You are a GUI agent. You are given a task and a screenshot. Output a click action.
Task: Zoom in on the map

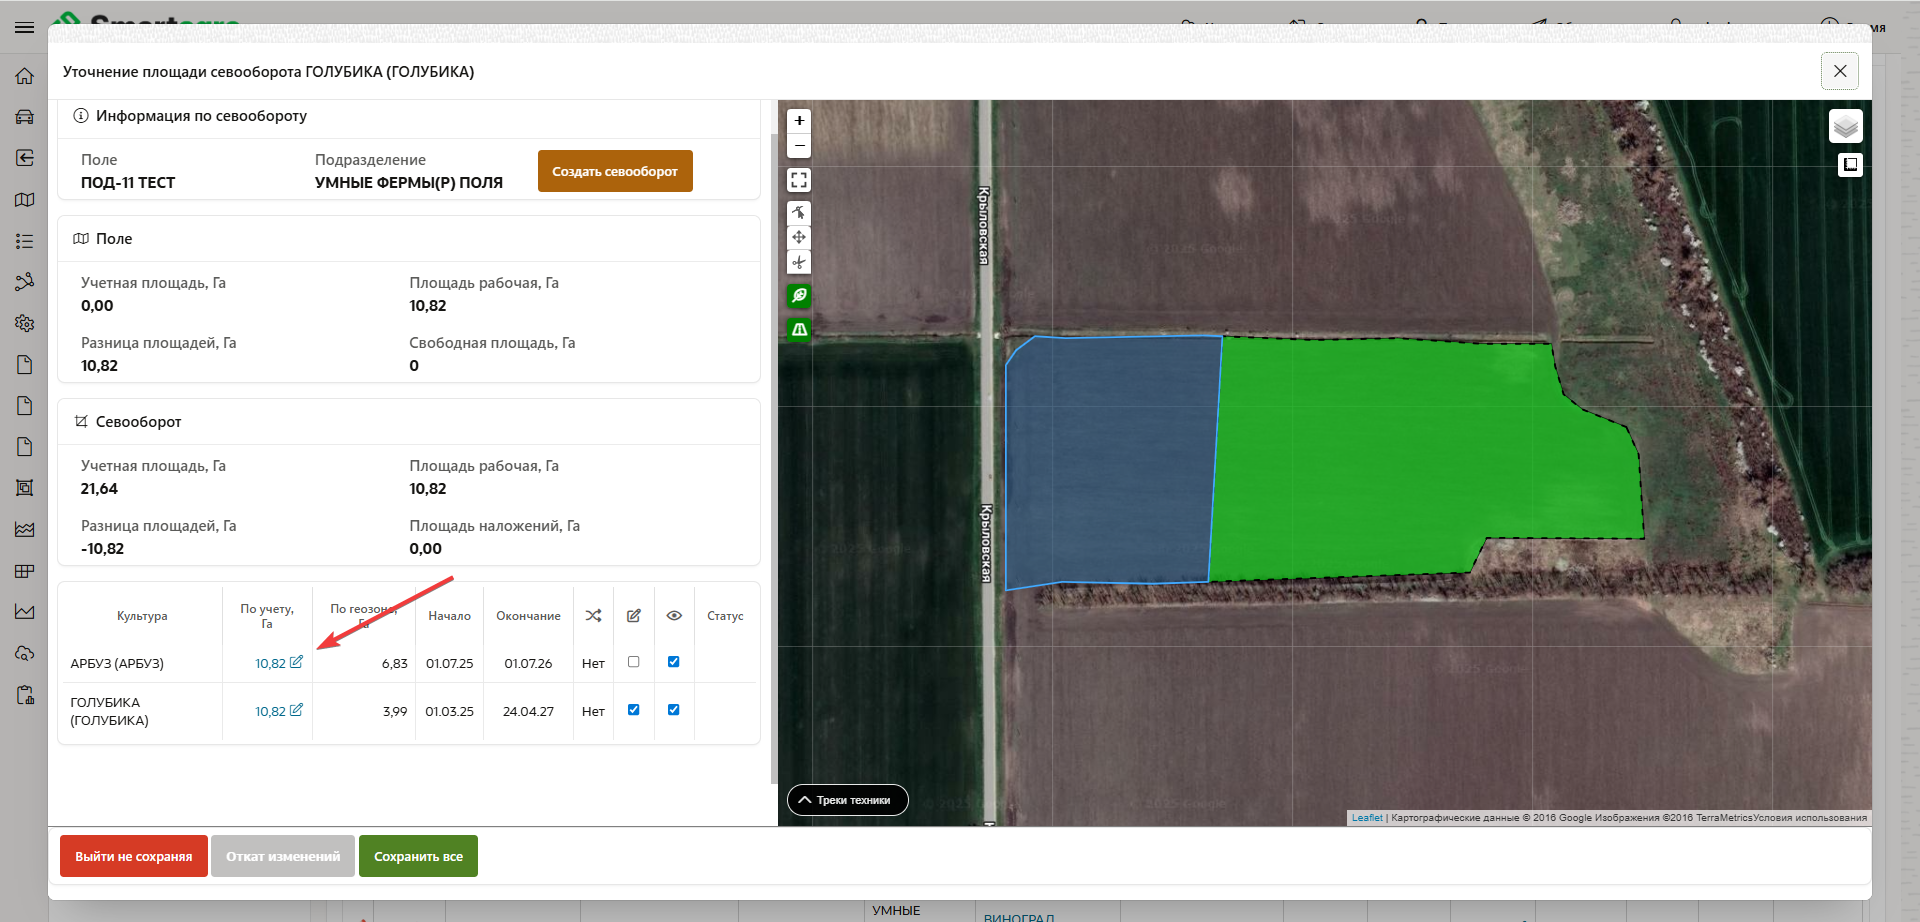(x=799, y=121)
